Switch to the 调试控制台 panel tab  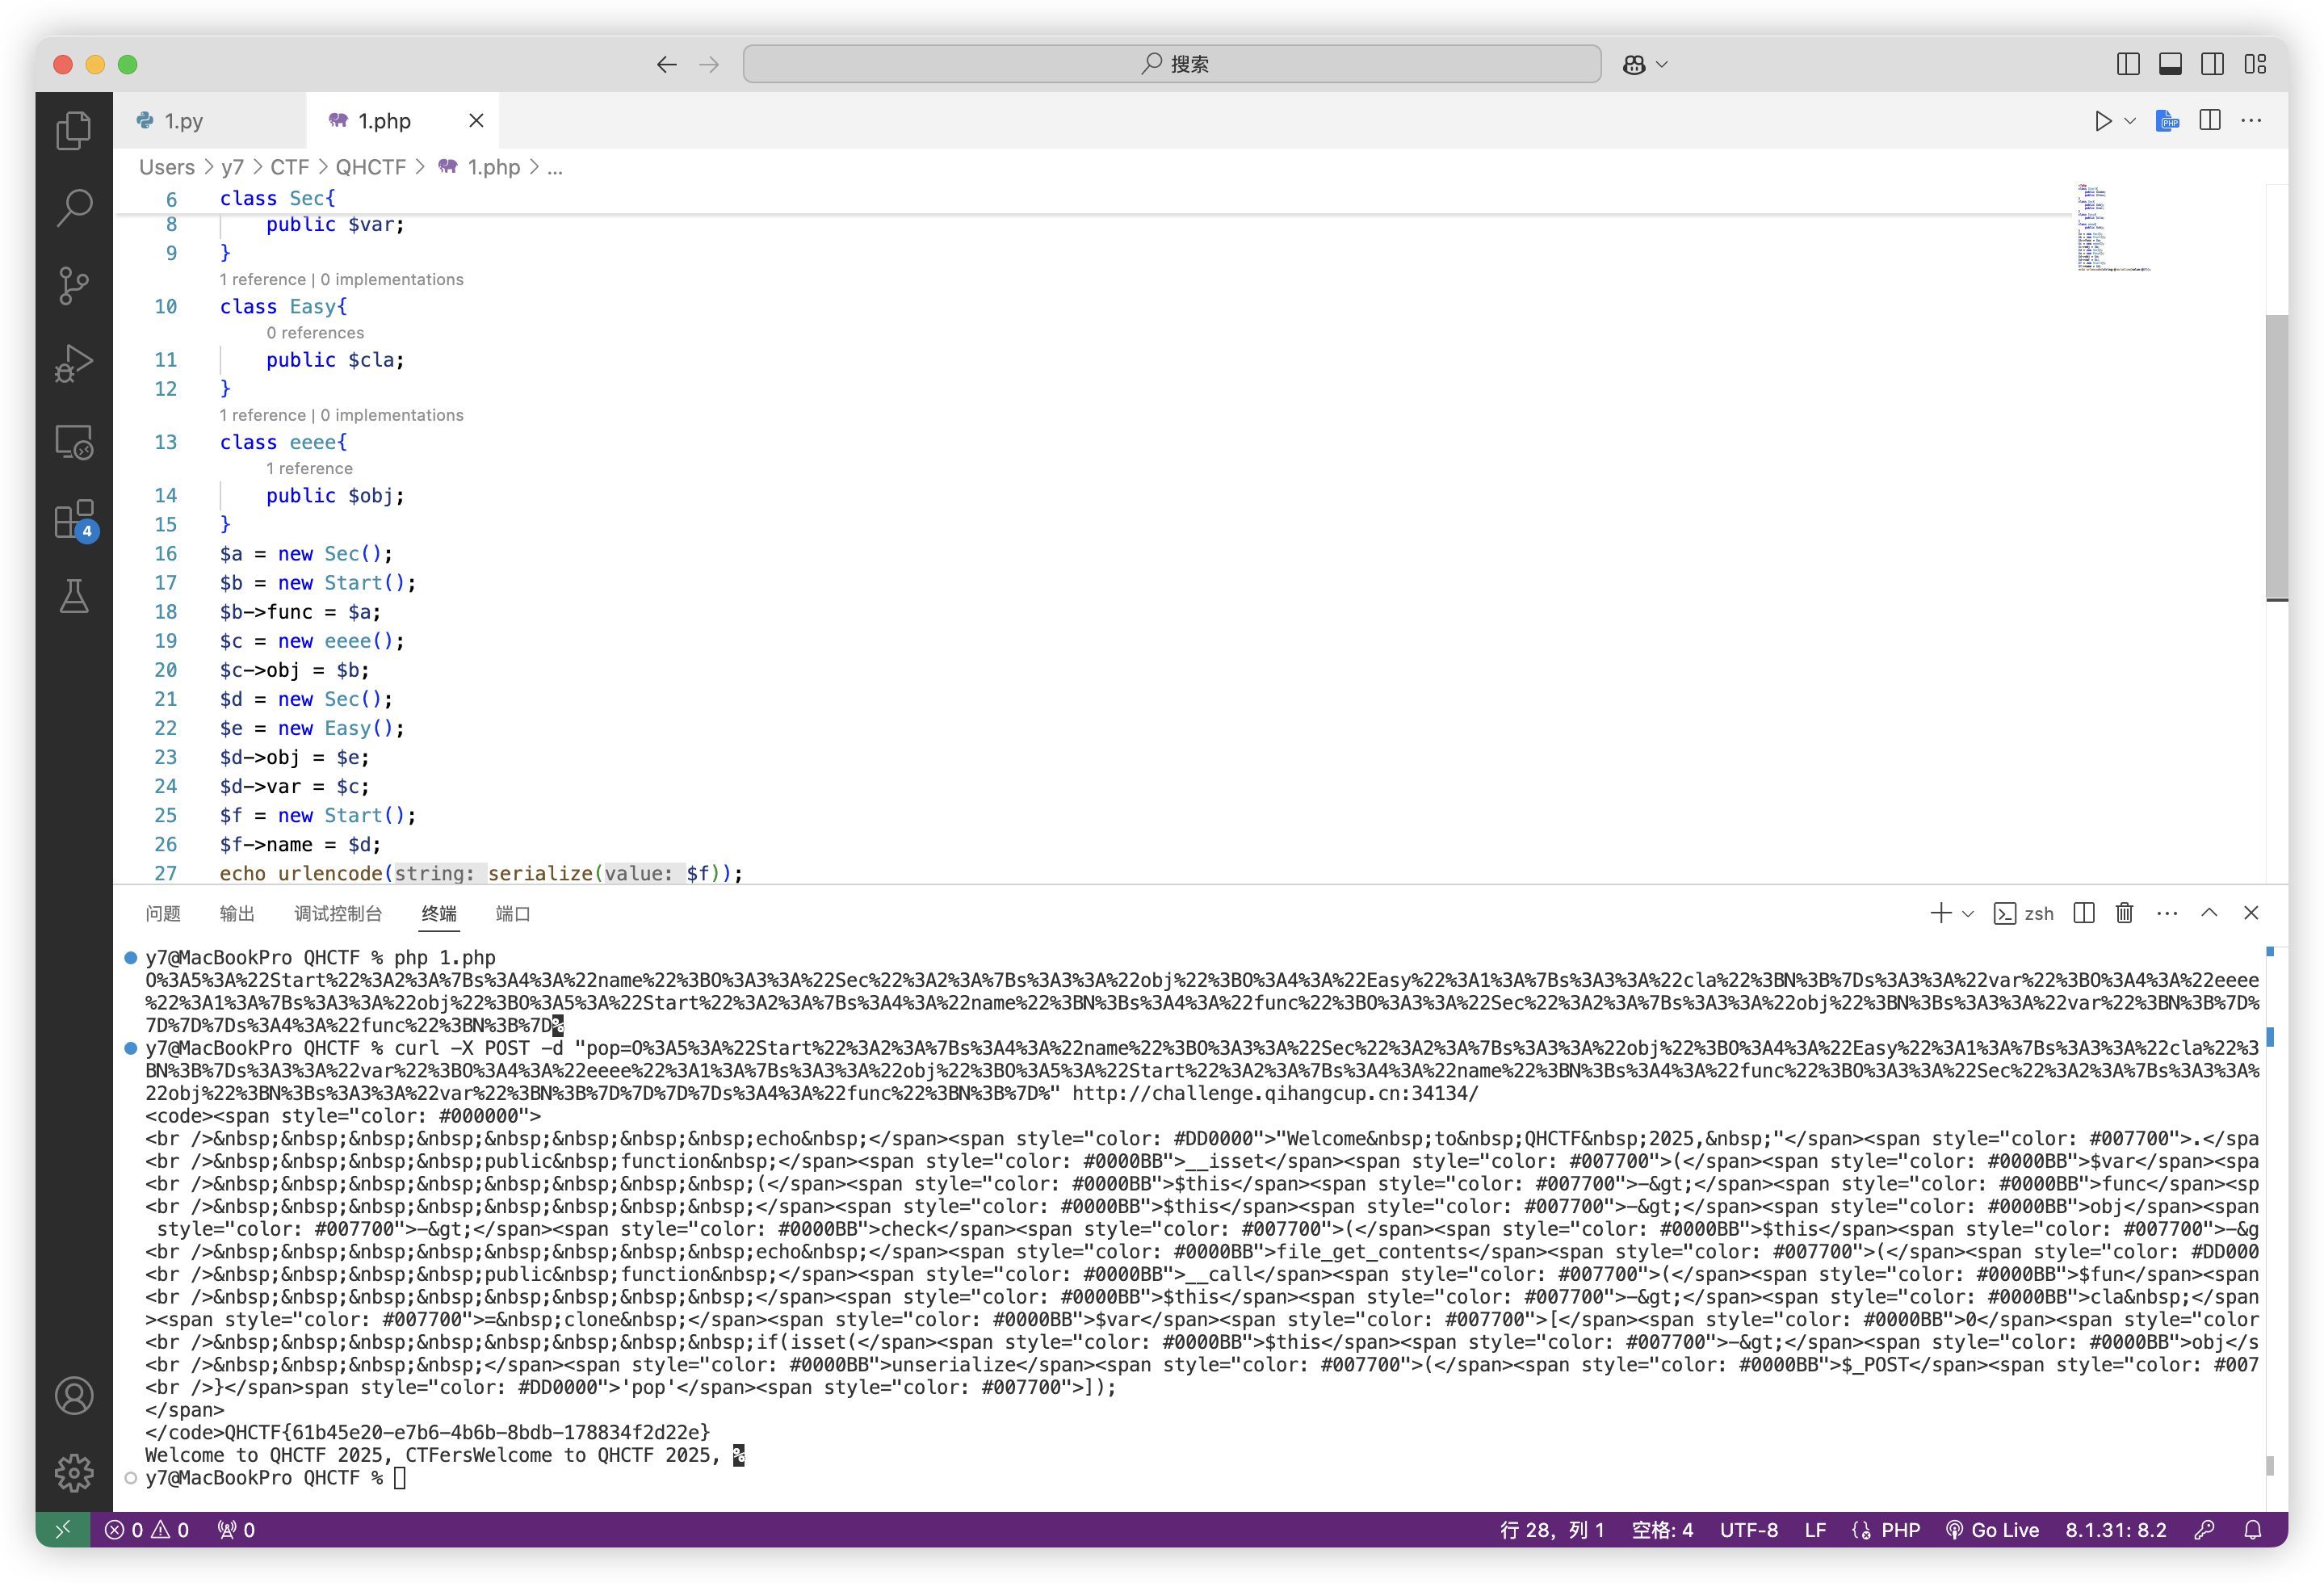pos(338,913)
